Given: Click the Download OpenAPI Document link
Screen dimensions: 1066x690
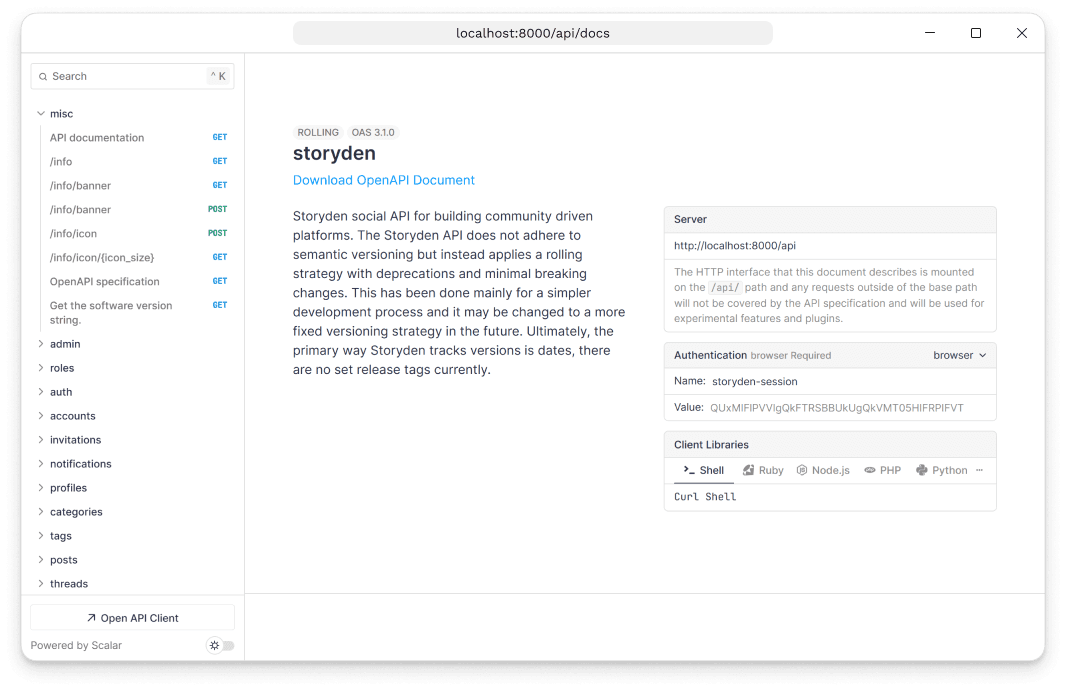Looking at the screenshot, I should coord(383,179).
